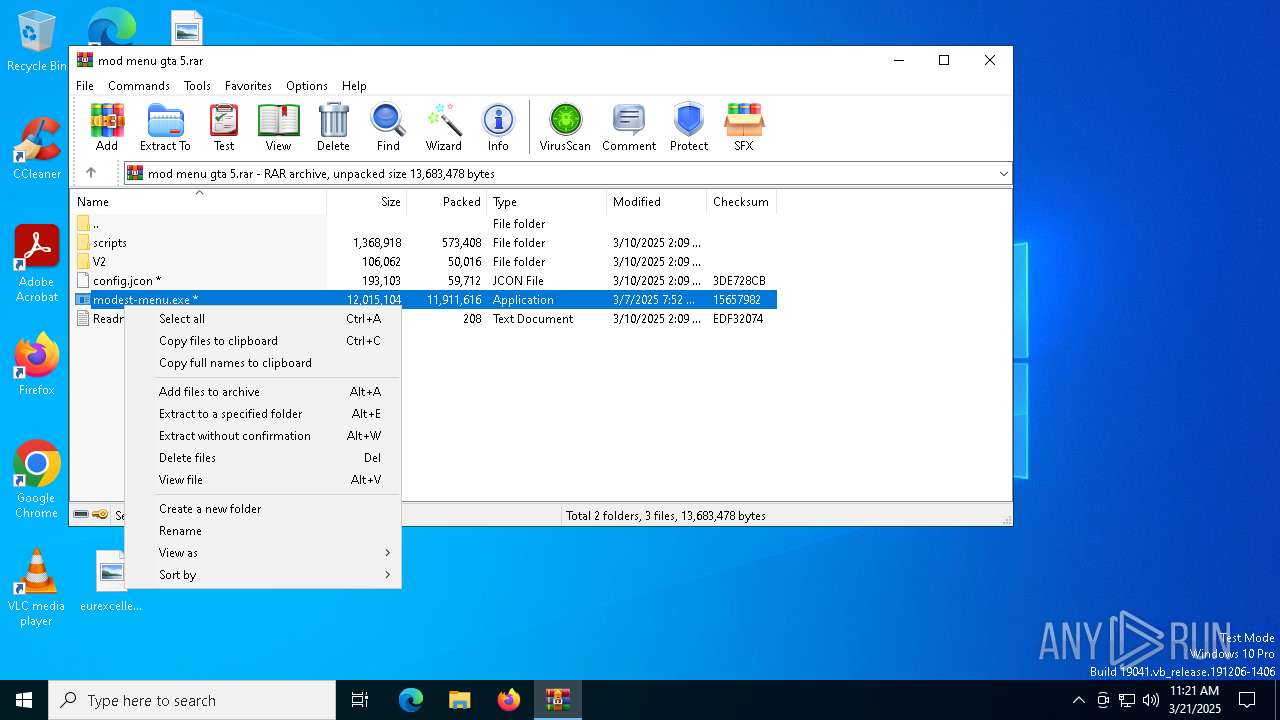Select the V2 folder row
This screenshot has height=720, width=1280.
coord(424,262)
